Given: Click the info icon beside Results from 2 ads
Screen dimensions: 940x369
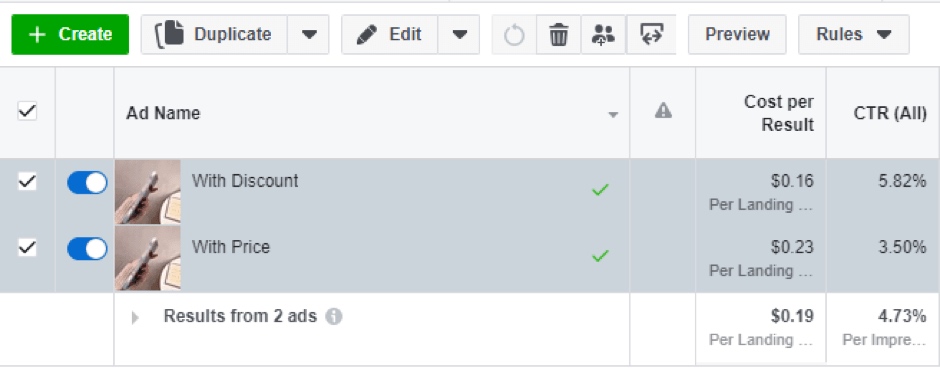Looking at the screenshot, I should coord(334,316).
